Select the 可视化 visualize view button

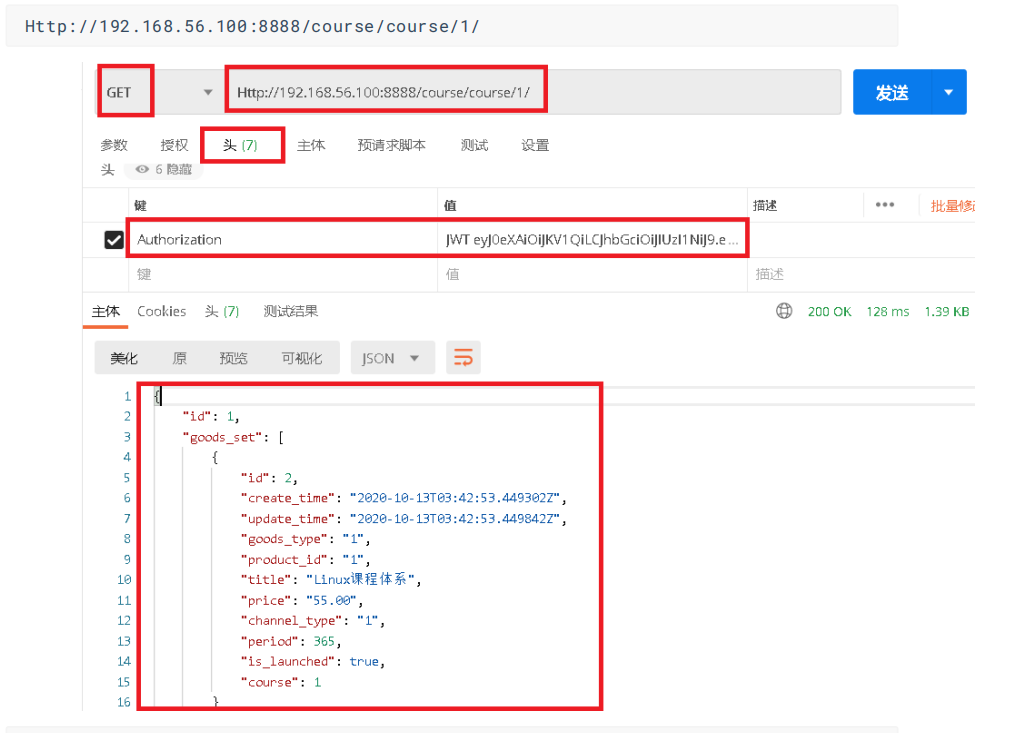[x=302, y=358]
